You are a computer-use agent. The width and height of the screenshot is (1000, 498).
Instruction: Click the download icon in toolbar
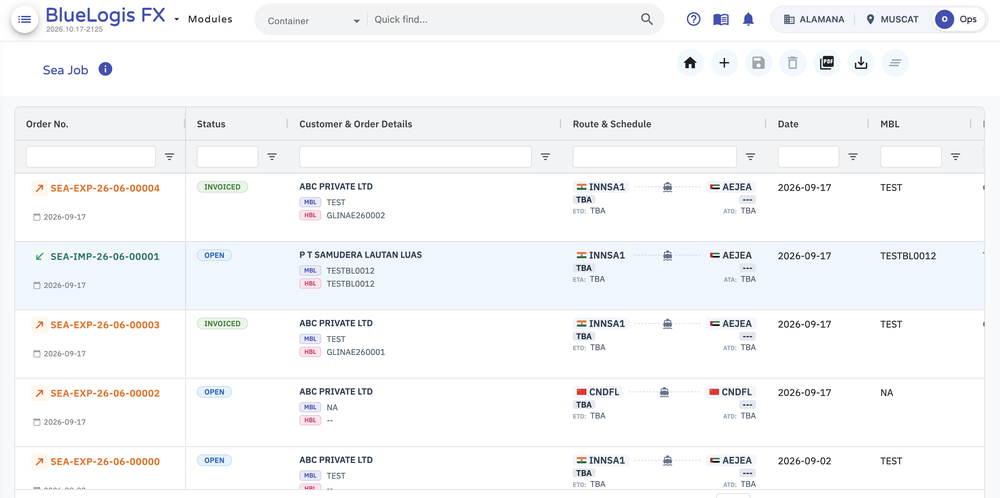861,63
